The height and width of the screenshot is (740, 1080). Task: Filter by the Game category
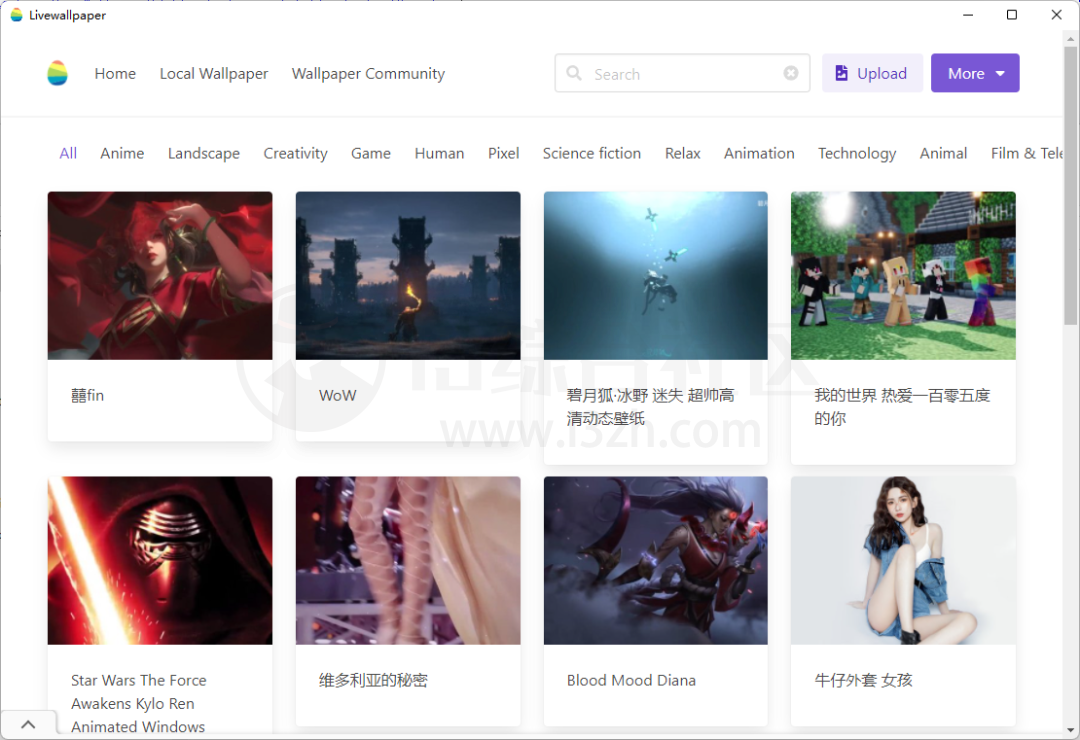[x=371, y=153]
